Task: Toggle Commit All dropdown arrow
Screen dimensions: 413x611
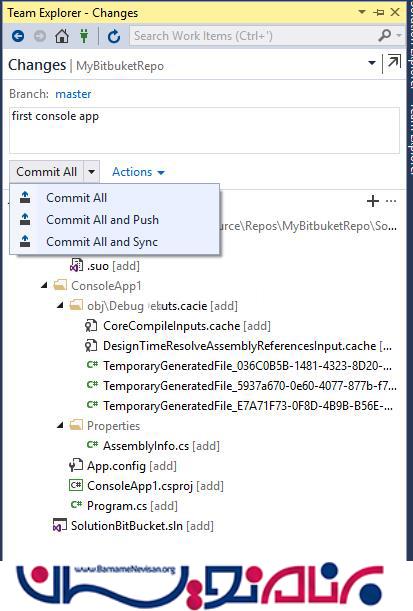Action: point(92,172)
